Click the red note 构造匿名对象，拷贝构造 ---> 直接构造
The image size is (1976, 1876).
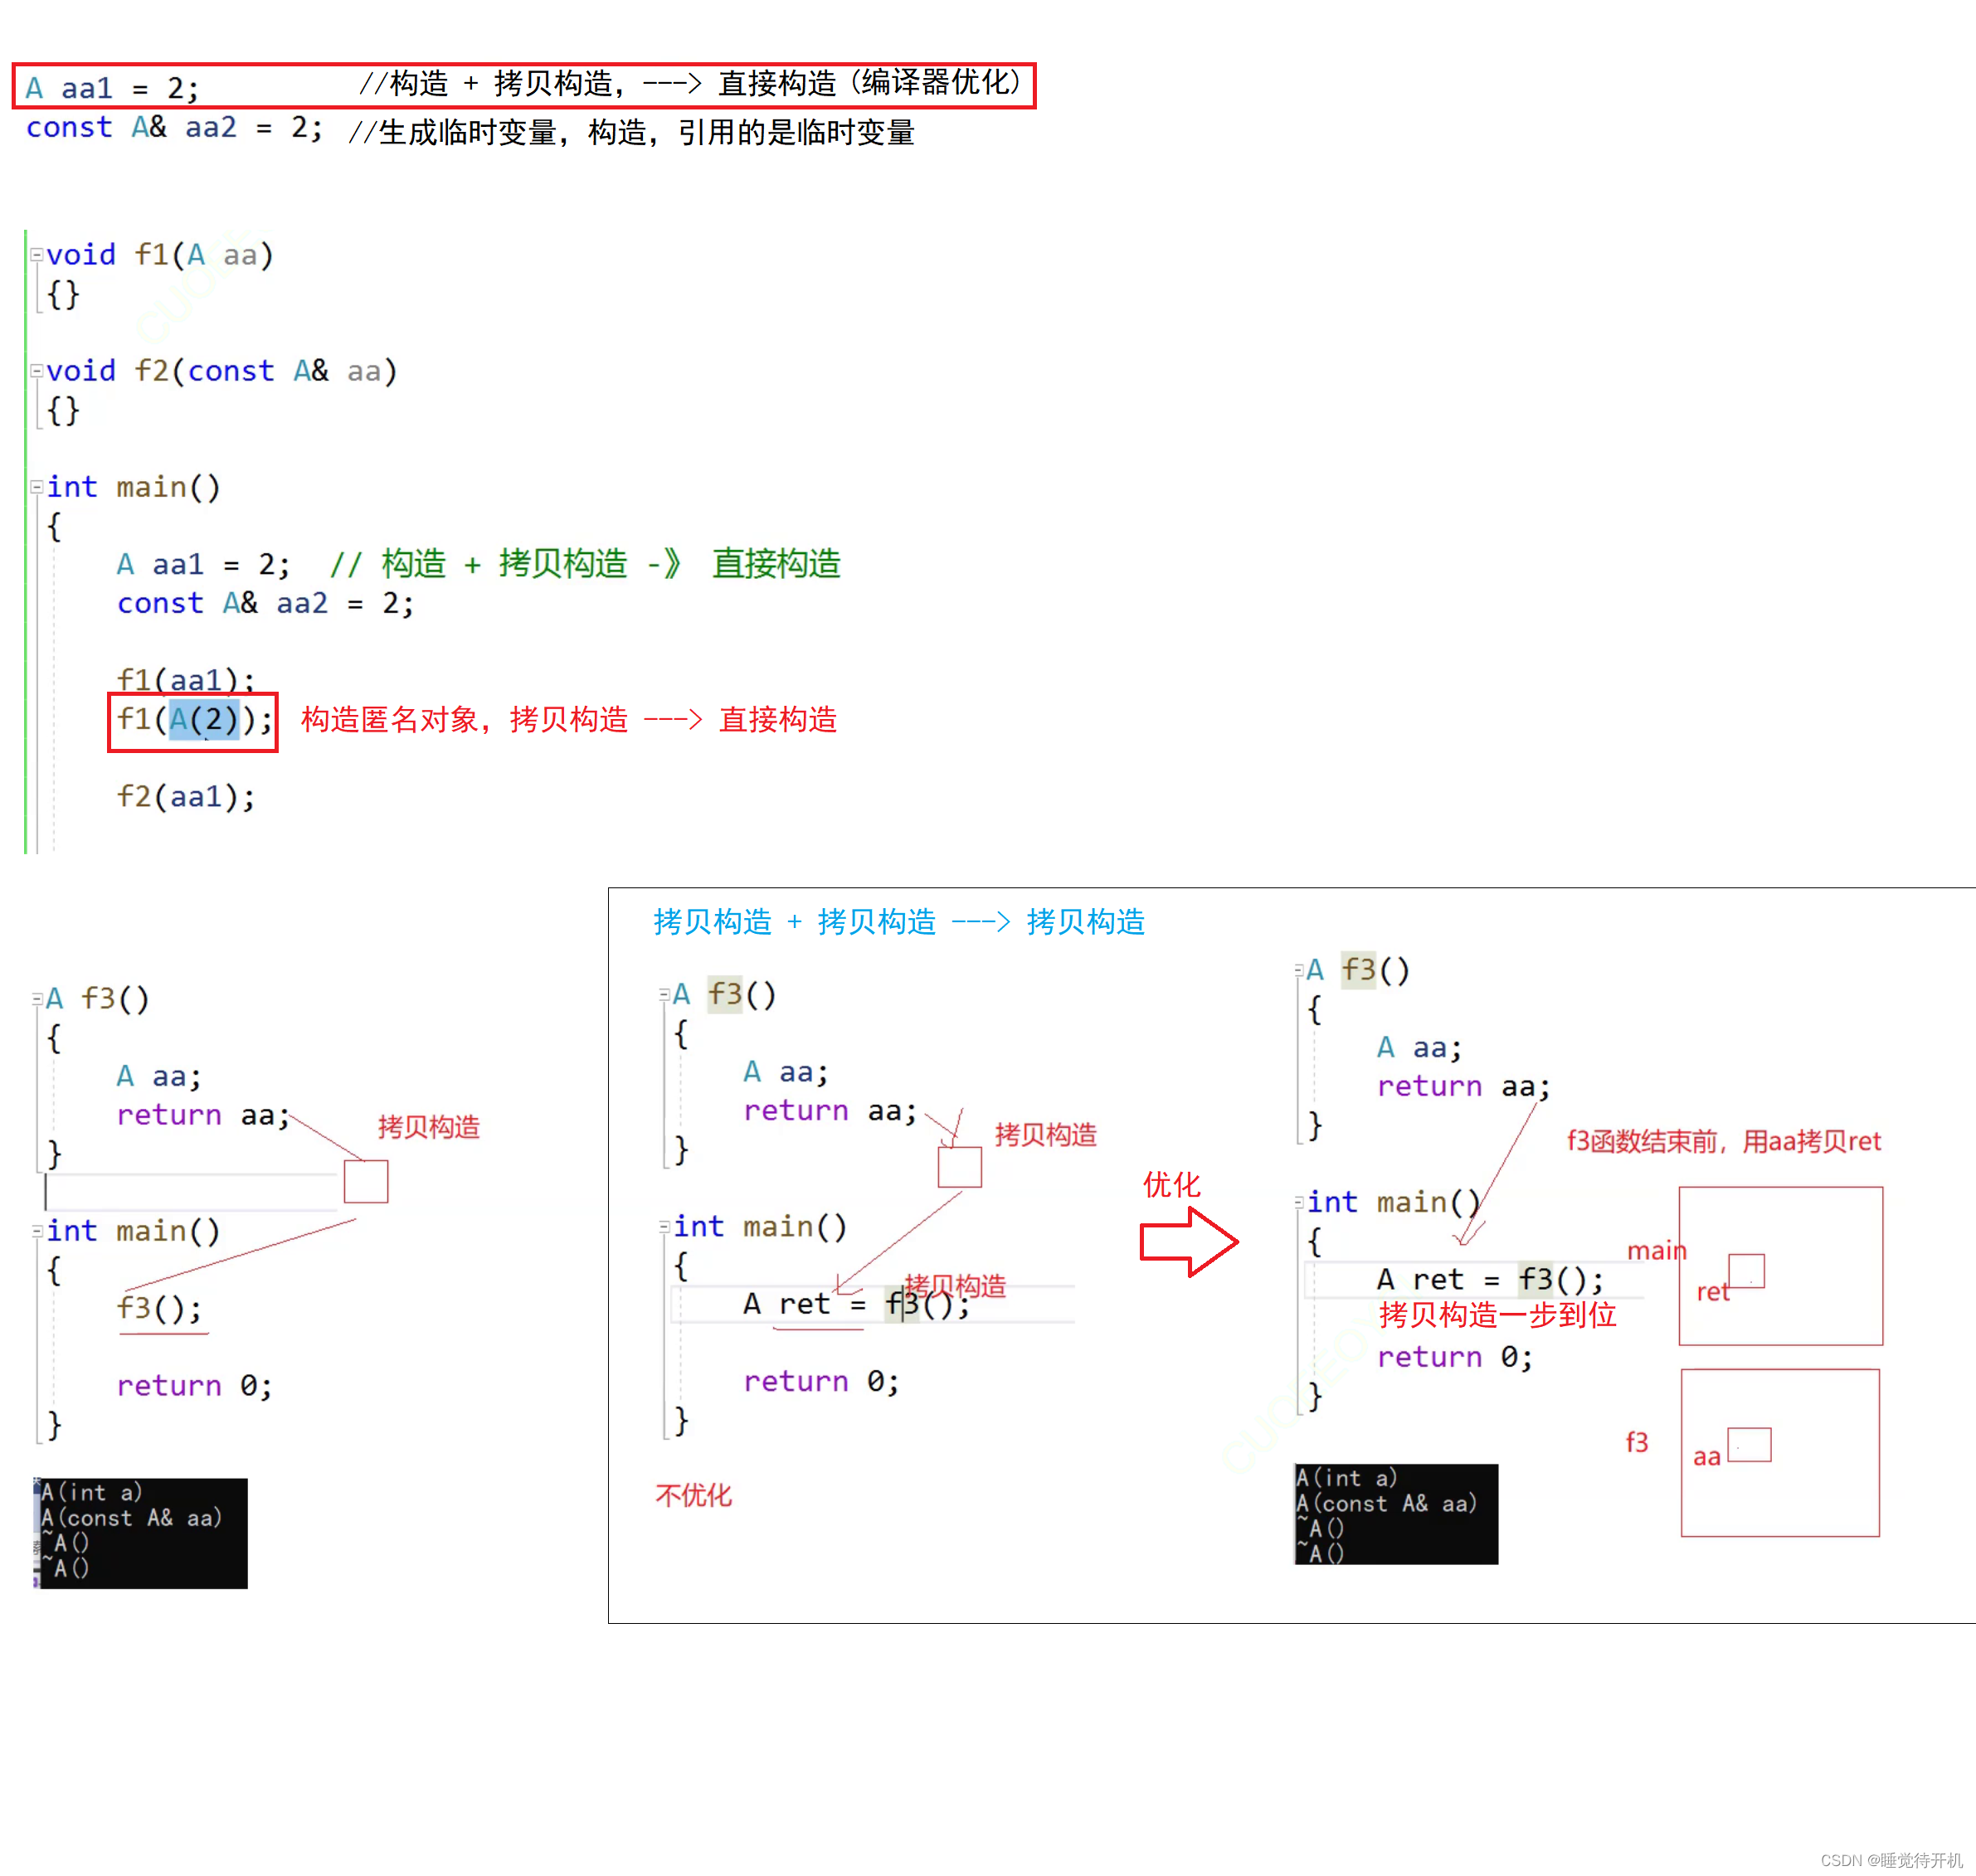(x=569, y=720)
